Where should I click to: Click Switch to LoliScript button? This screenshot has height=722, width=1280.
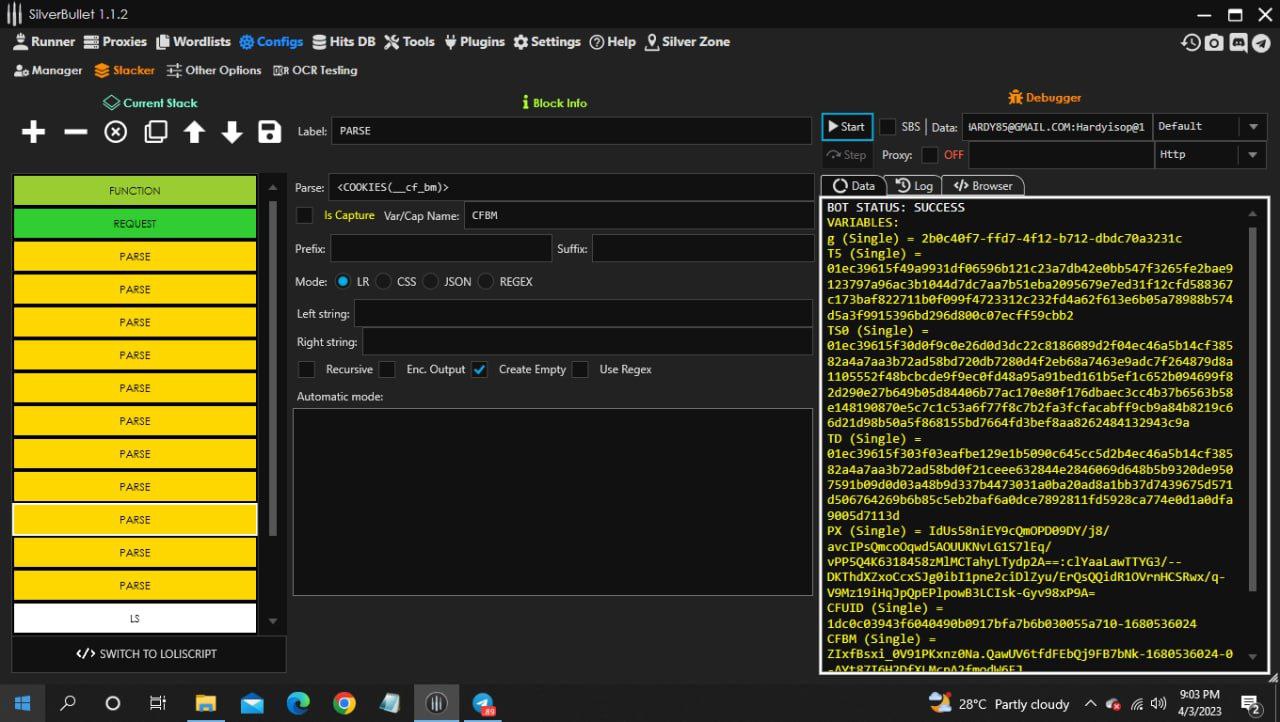[x=148, y=654]
